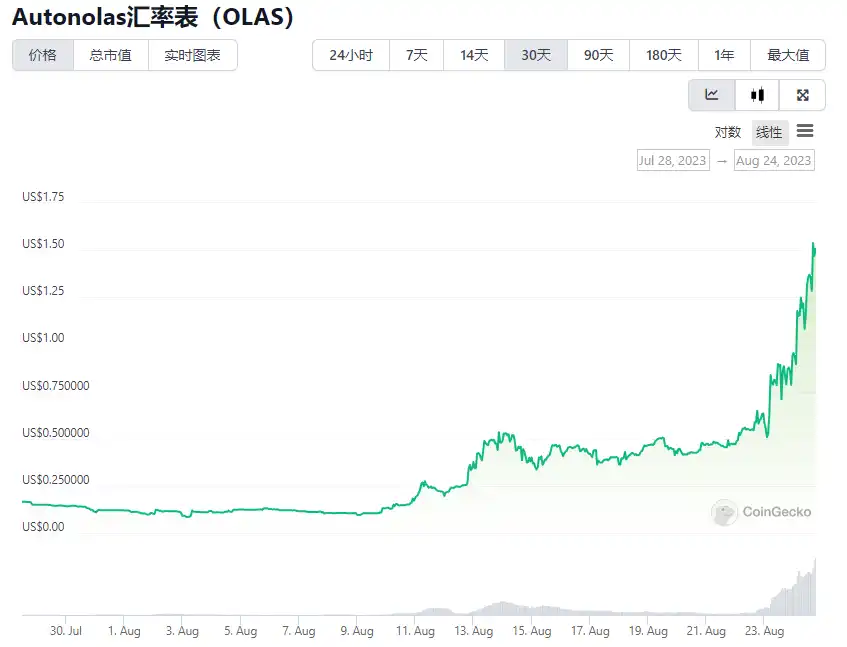
Task: Switch to the candlestick chart icon
Action: tap(756, 94)
